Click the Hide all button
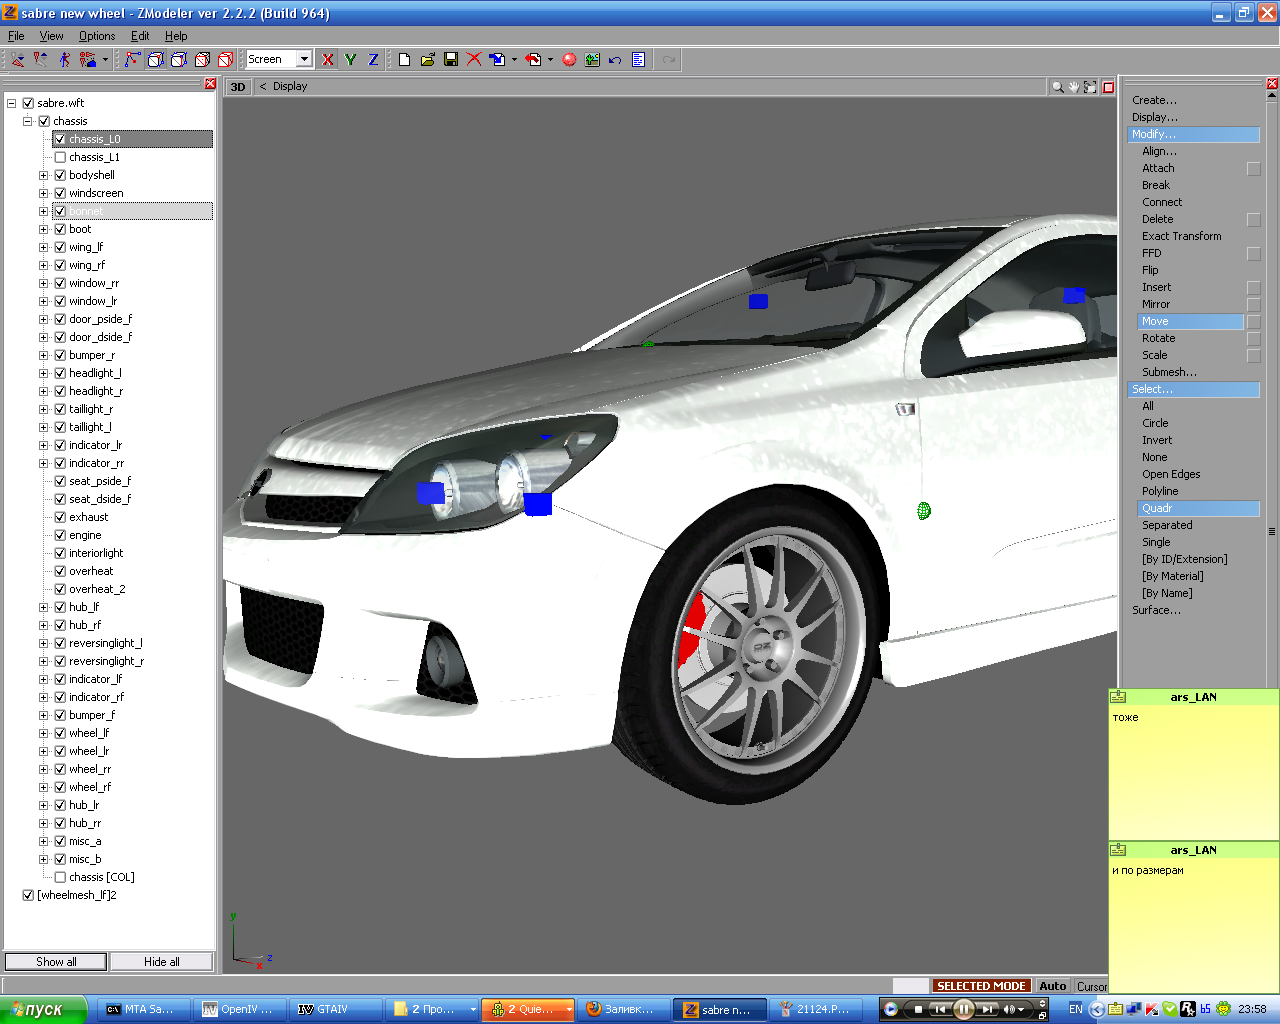The width and height of the screenshot is (1280, 1024). (161, 962)
